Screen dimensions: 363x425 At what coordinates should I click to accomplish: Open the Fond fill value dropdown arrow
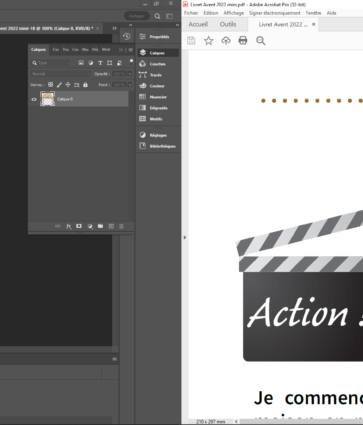point(130,85)
